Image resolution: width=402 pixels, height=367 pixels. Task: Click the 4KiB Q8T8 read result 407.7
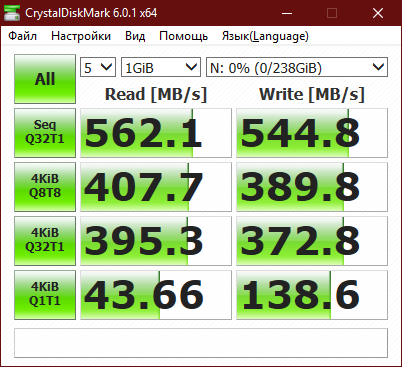[156, 187]
